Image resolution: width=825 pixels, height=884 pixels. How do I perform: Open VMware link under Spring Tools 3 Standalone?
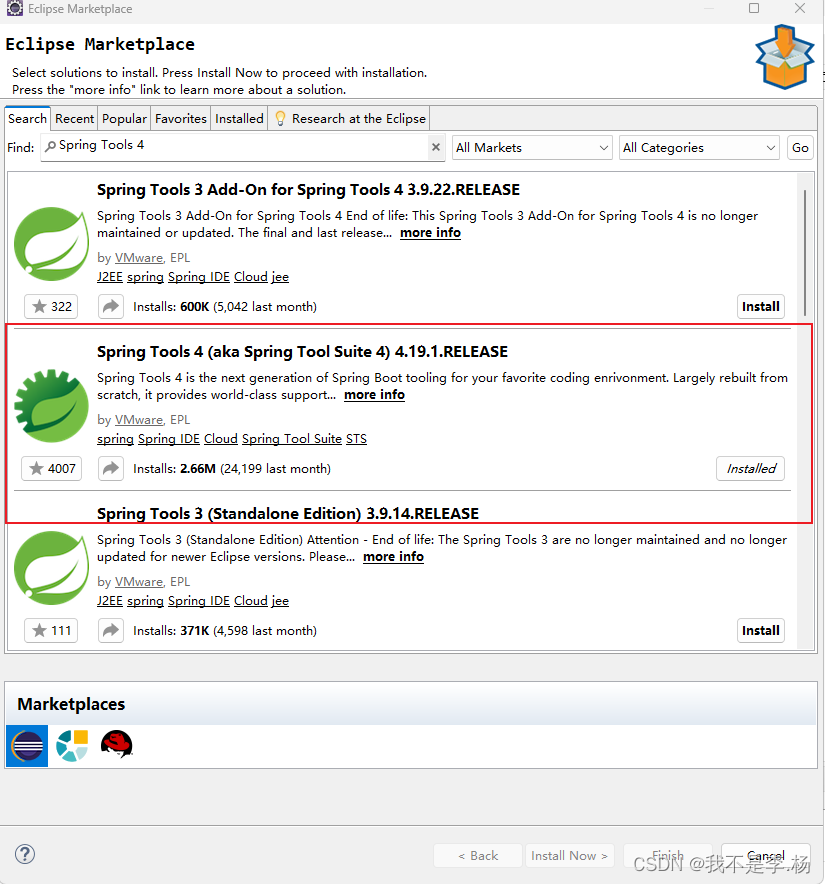(139, 582)
